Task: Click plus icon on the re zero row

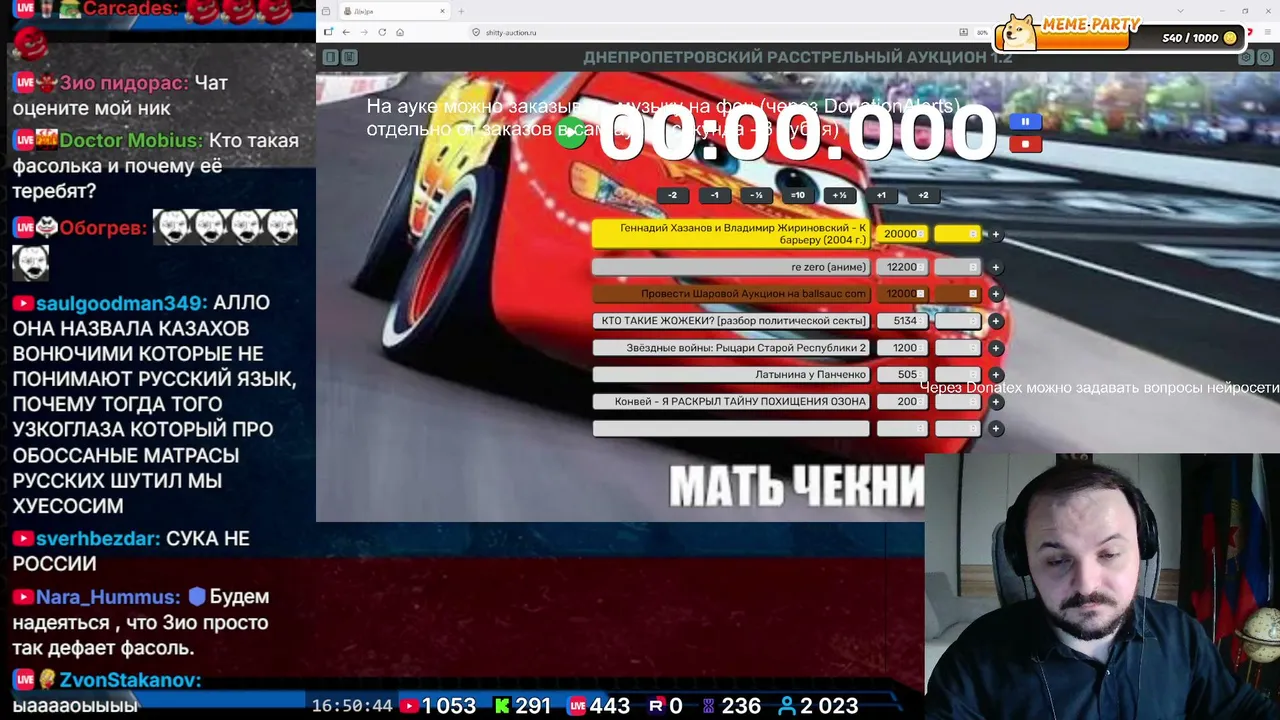Action: 995,267
